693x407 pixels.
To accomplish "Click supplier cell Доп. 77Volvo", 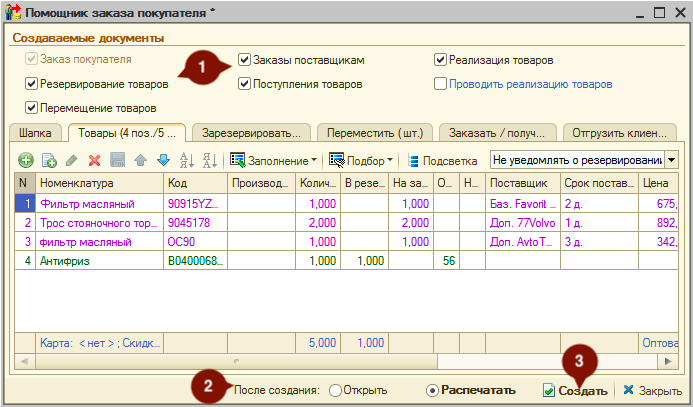I will click(x=523, y=223).
